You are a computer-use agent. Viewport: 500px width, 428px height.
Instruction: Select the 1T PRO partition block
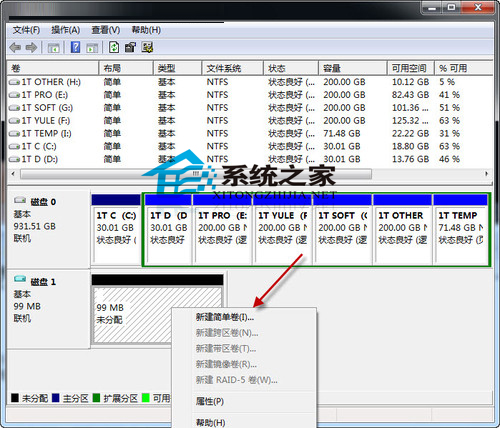pos(222,229)
